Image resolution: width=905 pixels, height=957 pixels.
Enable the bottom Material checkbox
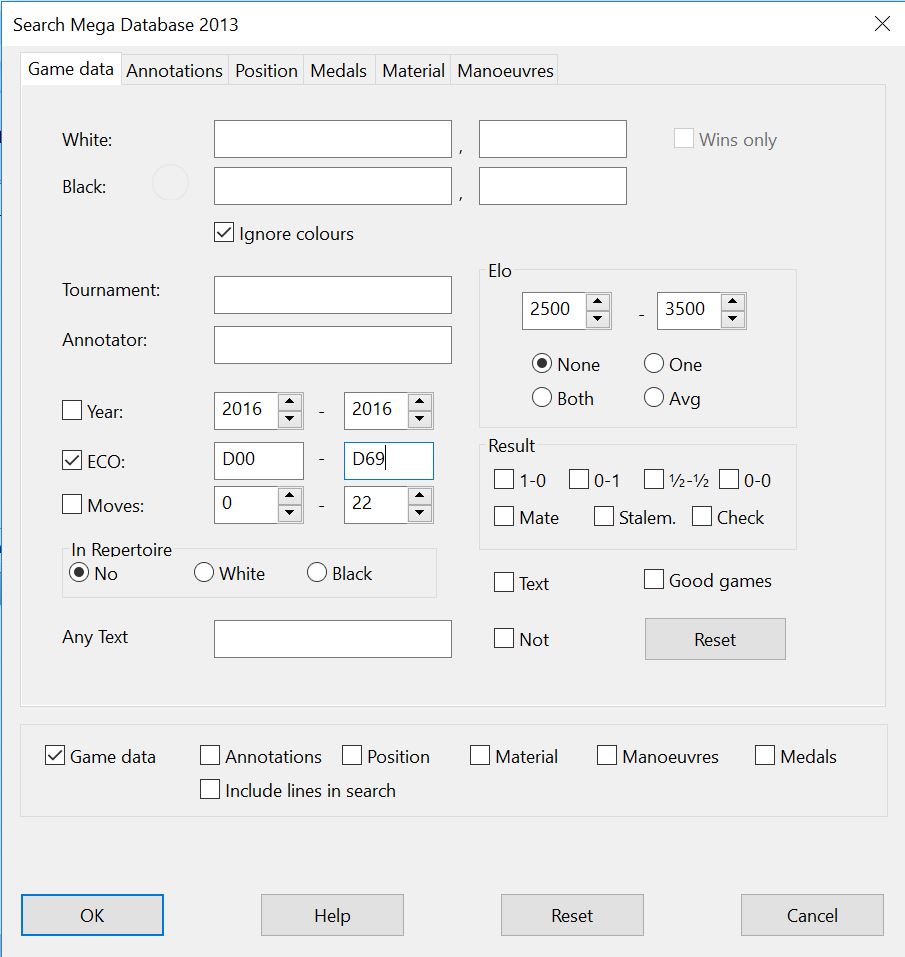(480, 756)
